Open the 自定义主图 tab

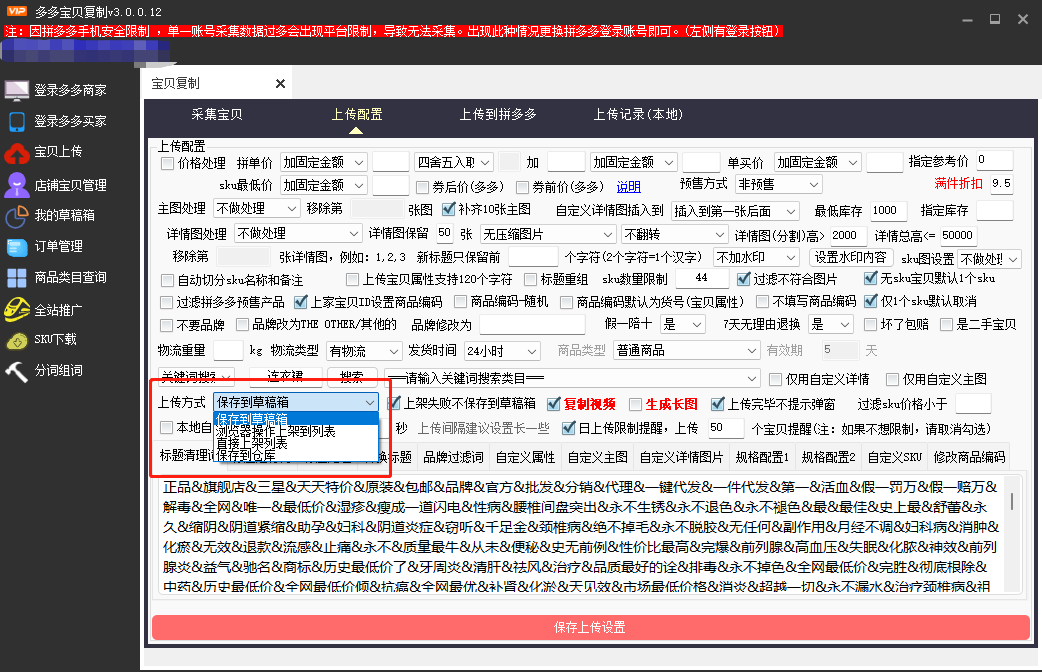597,457
